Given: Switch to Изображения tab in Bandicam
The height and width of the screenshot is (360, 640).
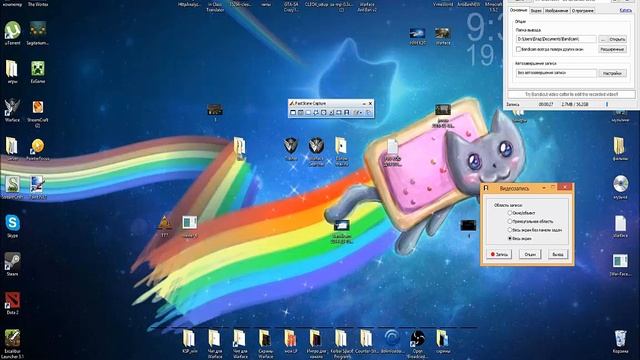Looking at the screenshot, I should point(556,11).
